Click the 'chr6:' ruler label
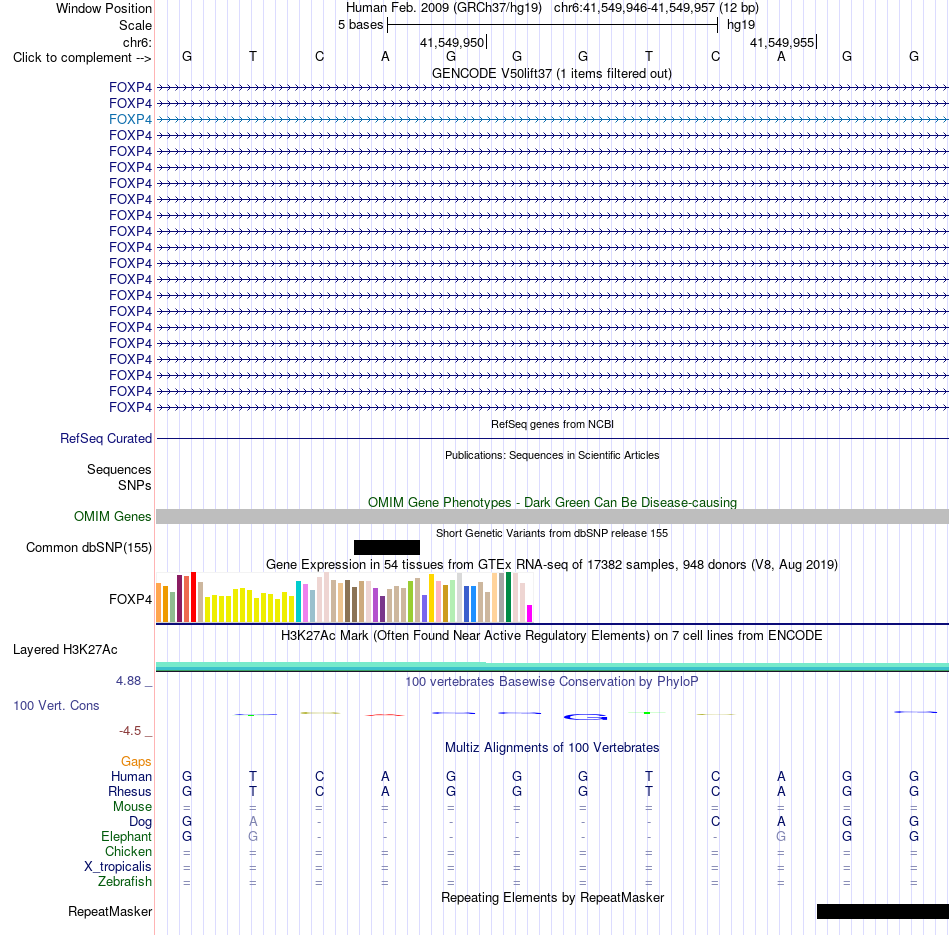Image resolution: width=950 pixels, height=935 pixels. [137, 42]
